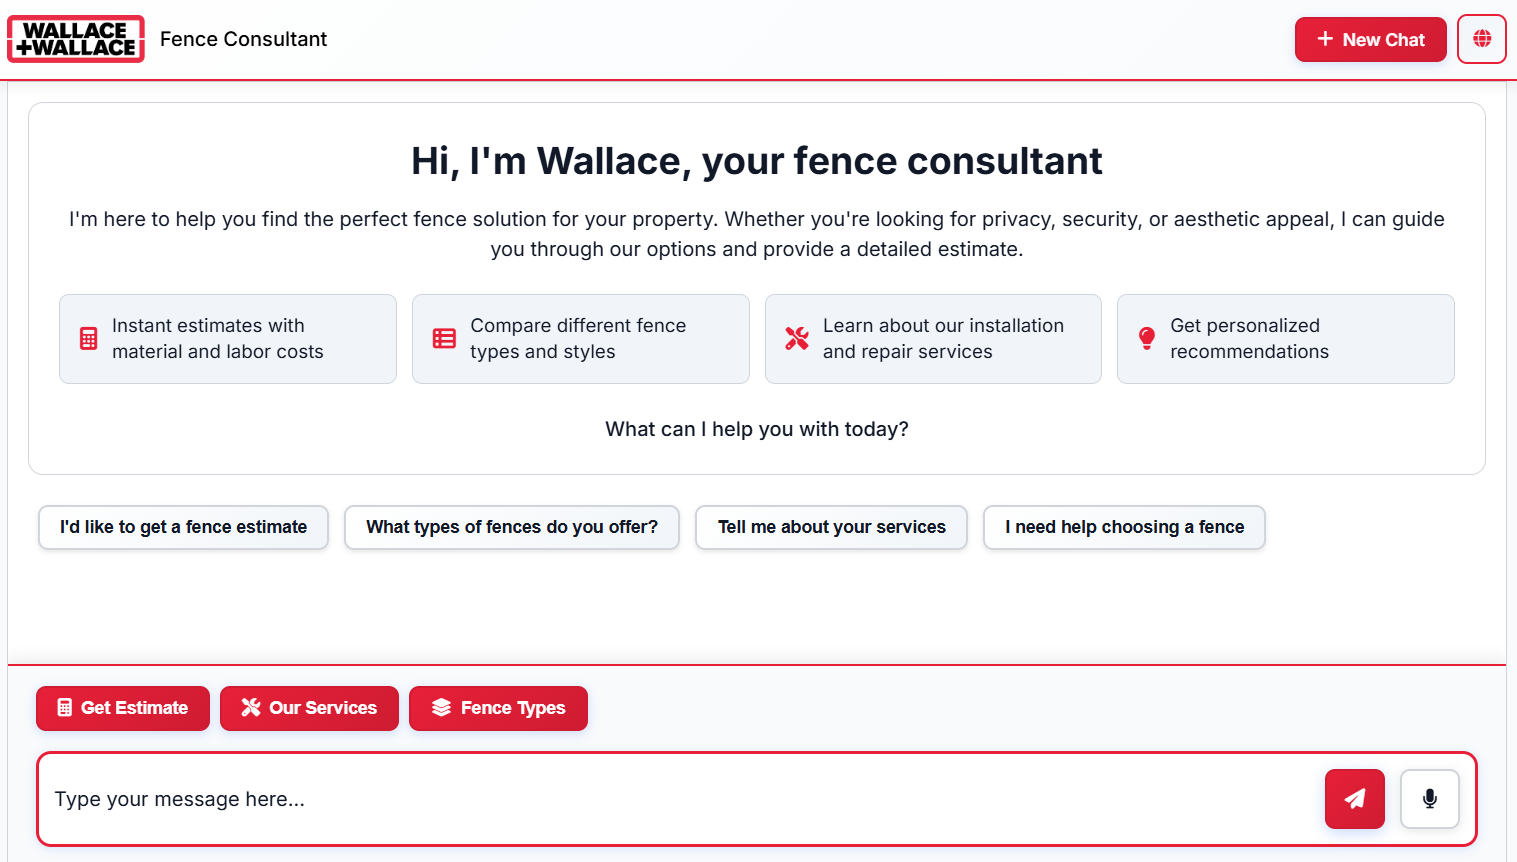Image resolution: width=1517 pixels, height=862 pixels.
Task: Click the tools icon on installation services card
Action: 796,338
